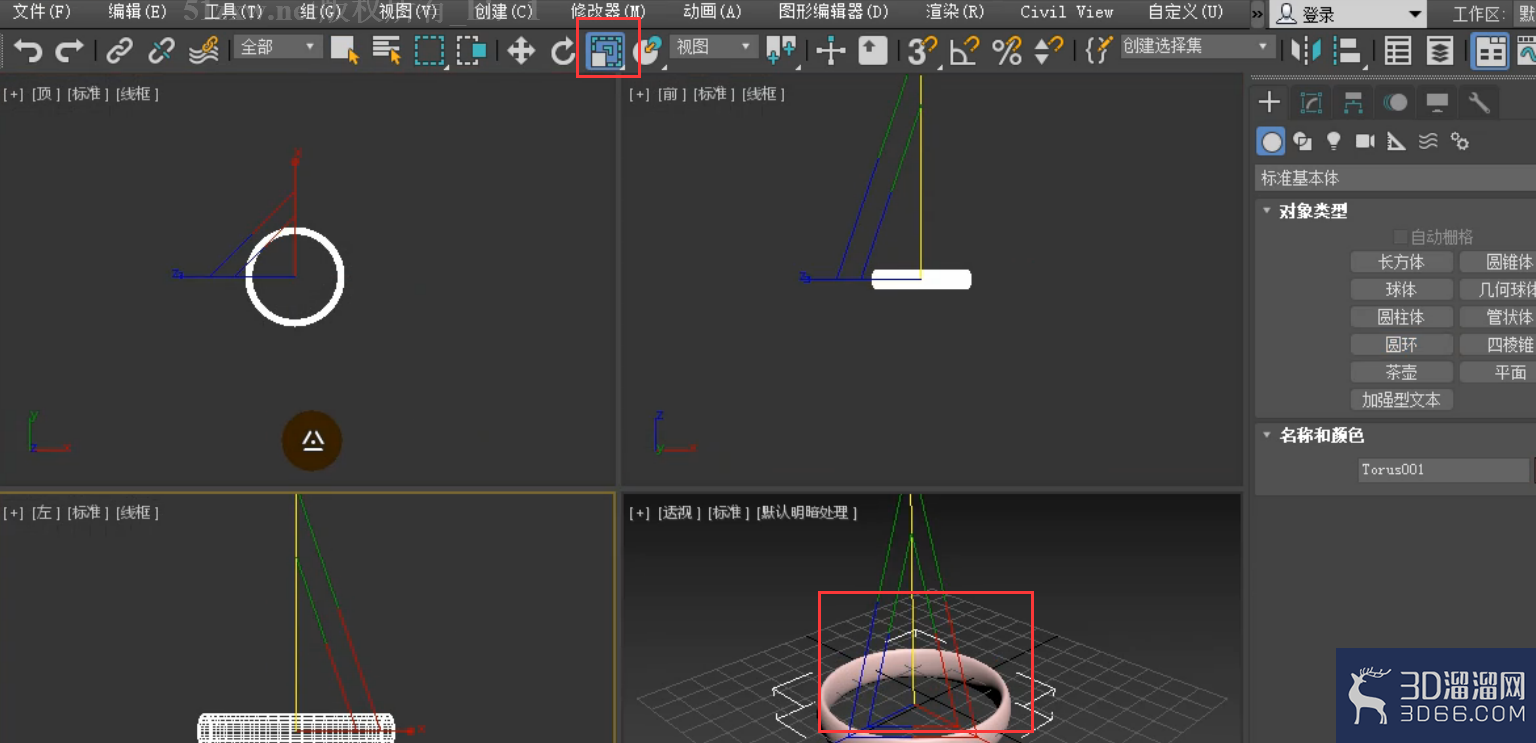Switch to the Display panel tab
Viewport: 1536px width, 743px height.
(x=1437, y=102)
